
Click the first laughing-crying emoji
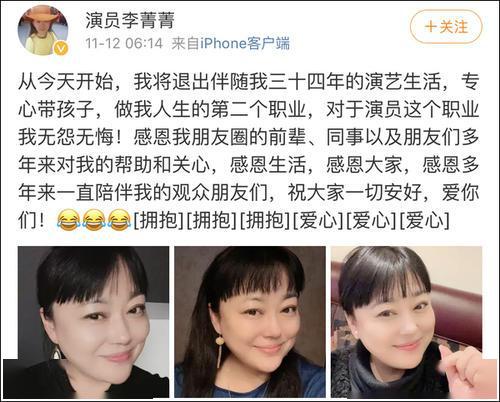coord(69,221)
